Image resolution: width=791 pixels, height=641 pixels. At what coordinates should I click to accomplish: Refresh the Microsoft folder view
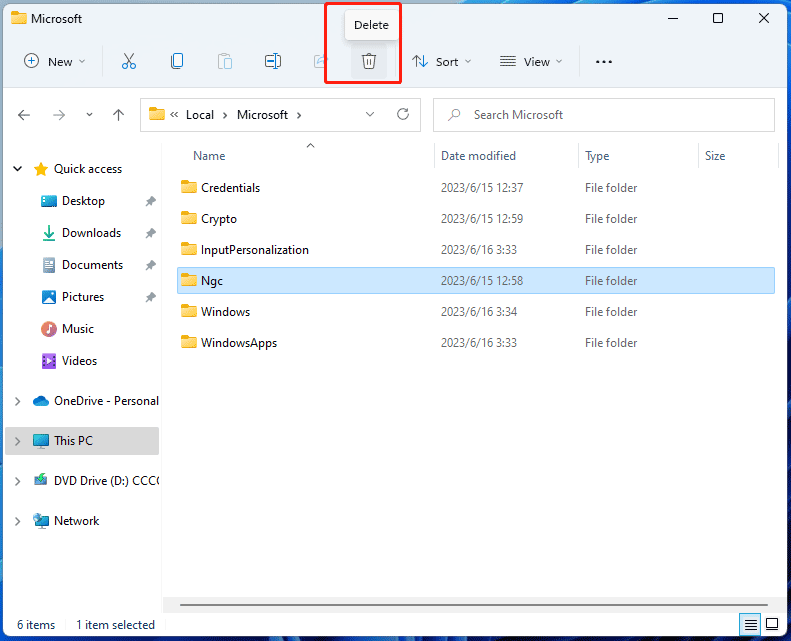(403, 114)
